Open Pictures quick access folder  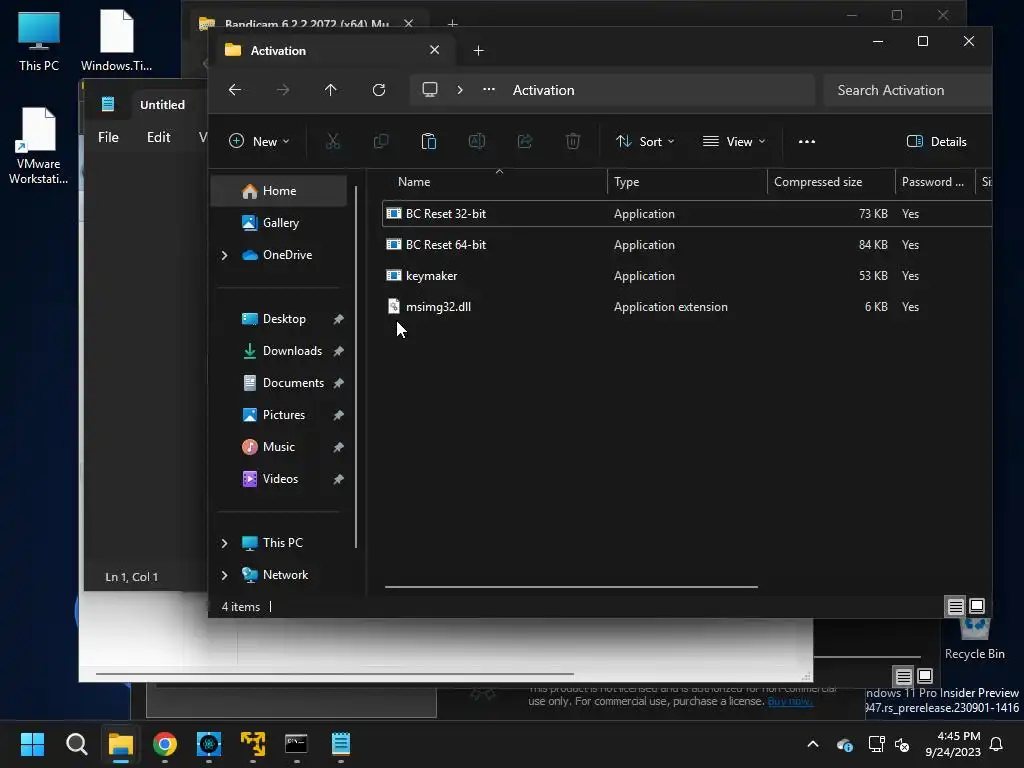pyautogui.click(x=284, y=415)
